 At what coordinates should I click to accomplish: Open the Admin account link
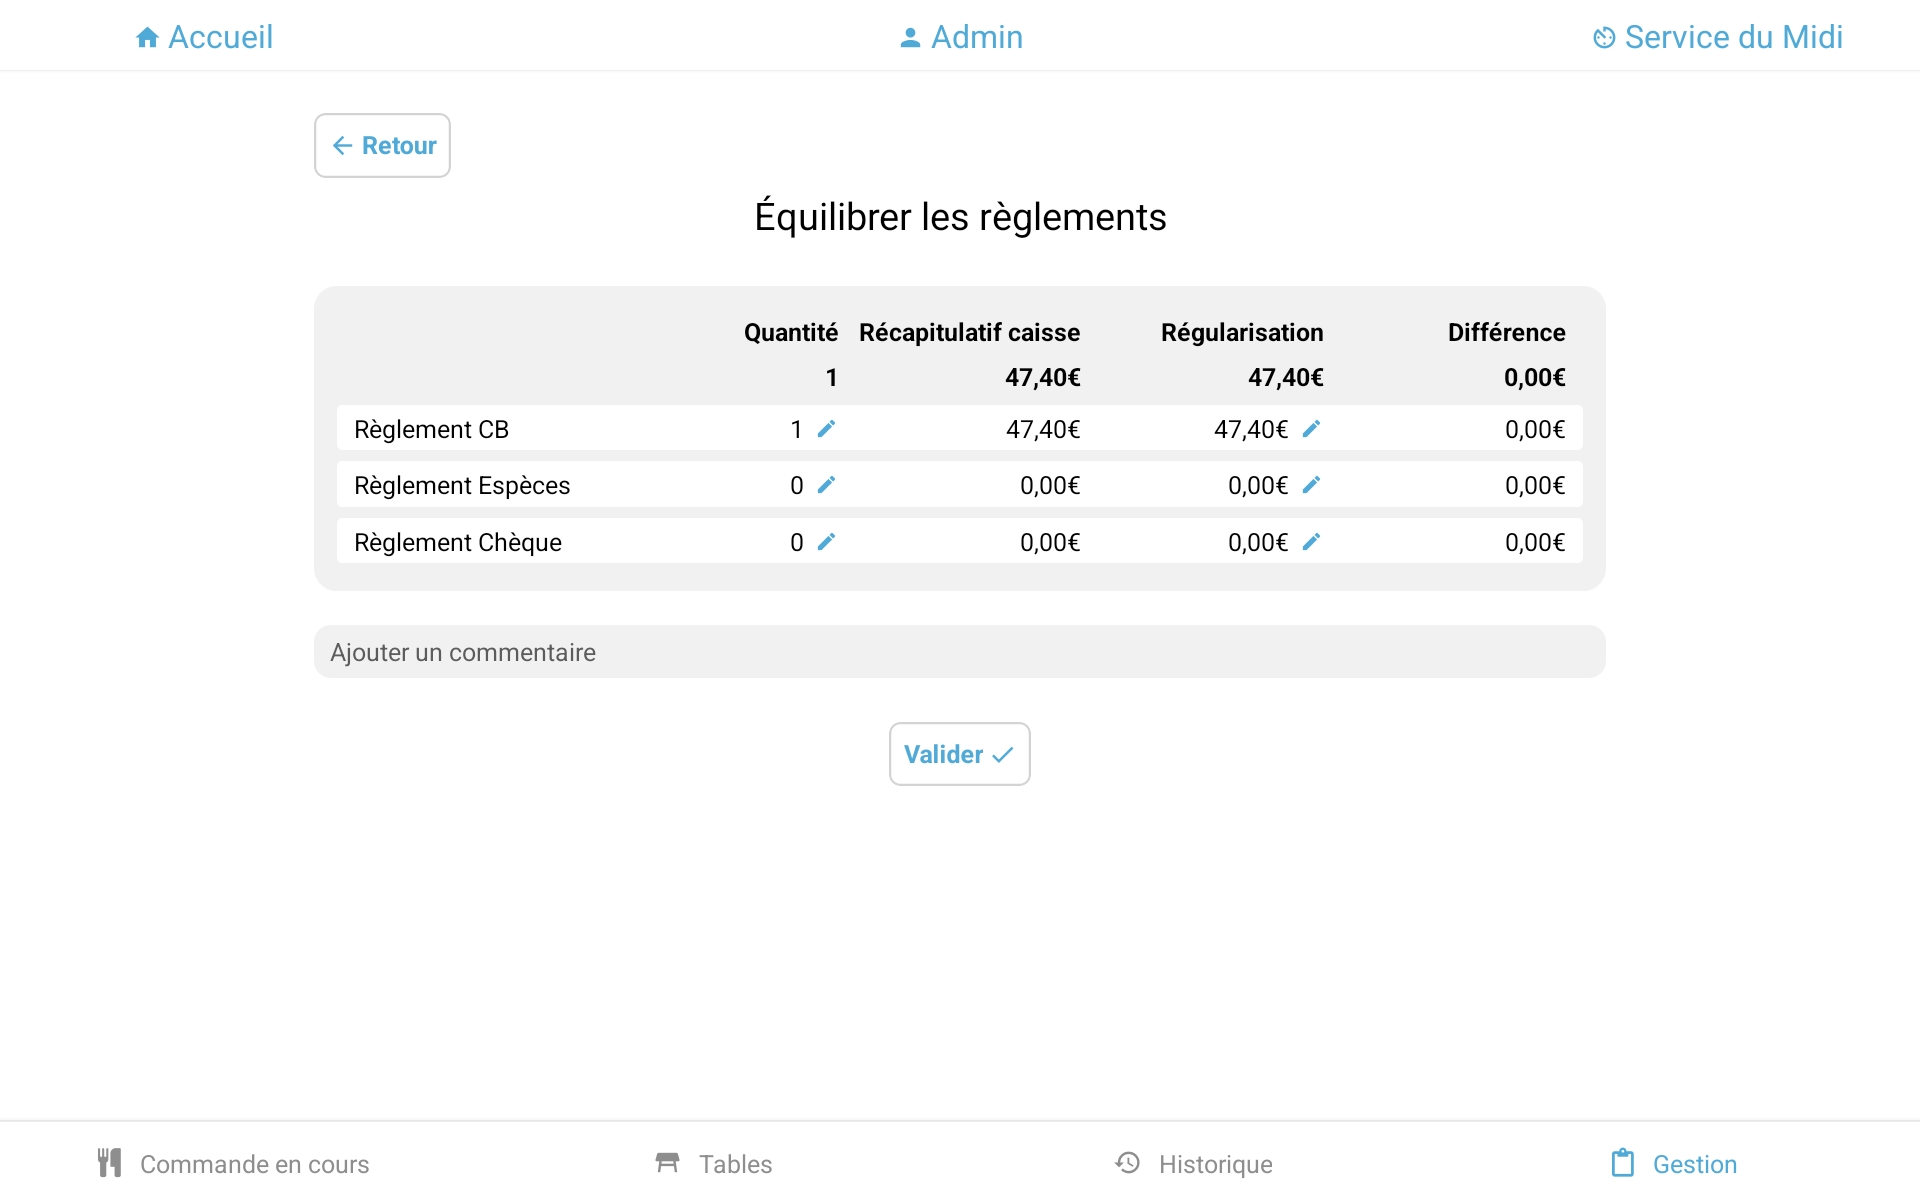click(961, 37)
